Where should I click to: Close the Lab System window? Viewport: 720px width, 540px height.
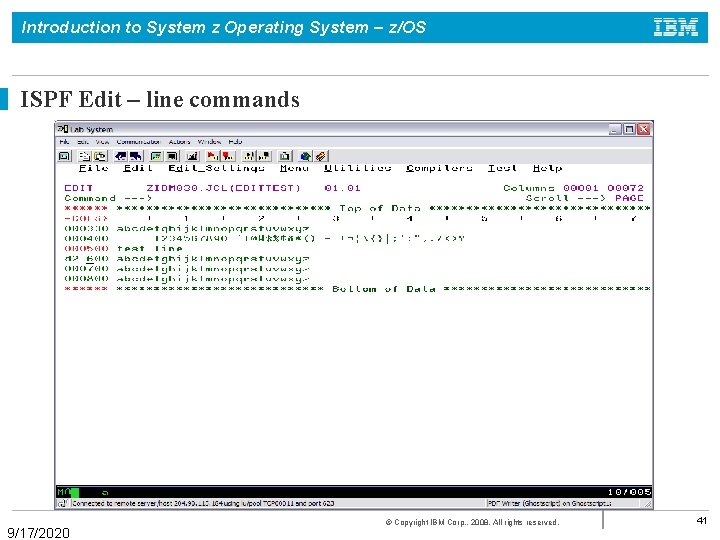(644, 129)
